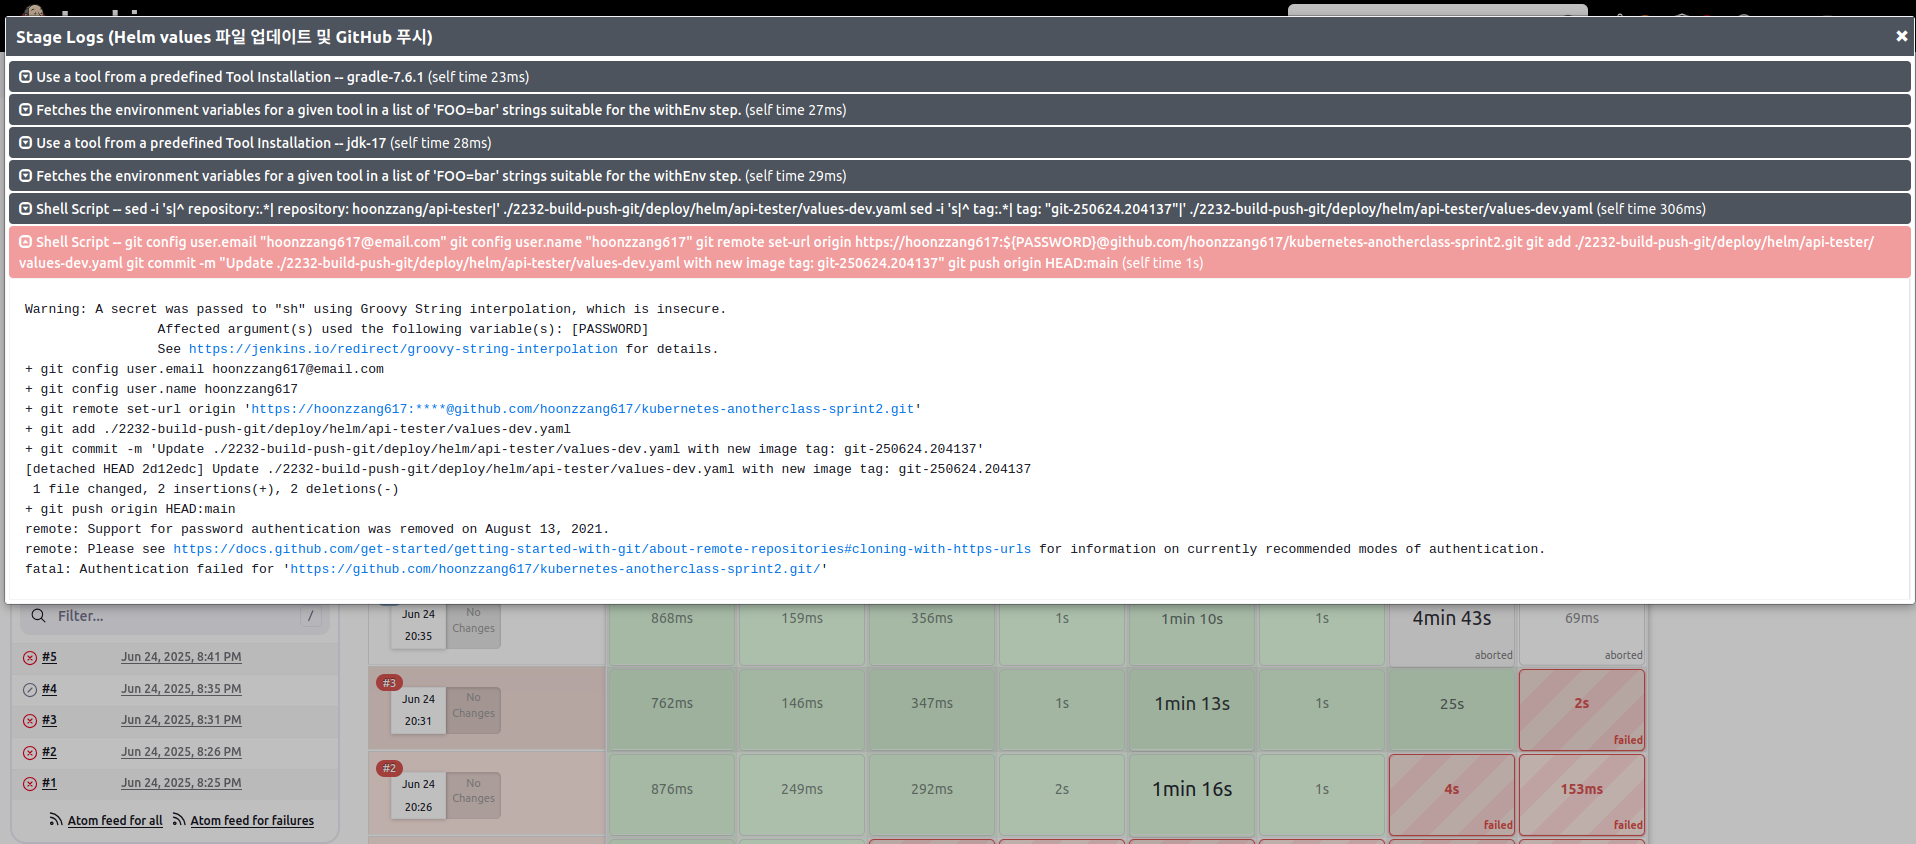Select the failed 4s stage cell
This screenshot has width=1916, height=844.
click(1452, 795)
